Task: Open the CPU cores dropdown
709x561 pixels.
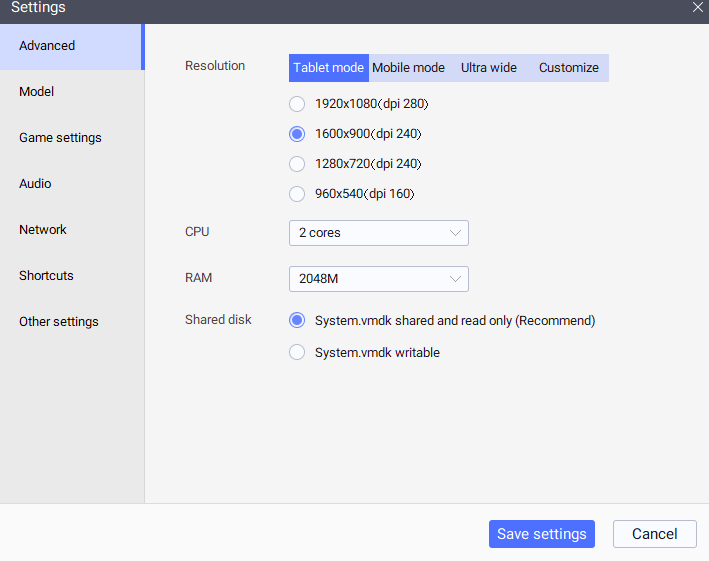Action: [x=378, y=233]
